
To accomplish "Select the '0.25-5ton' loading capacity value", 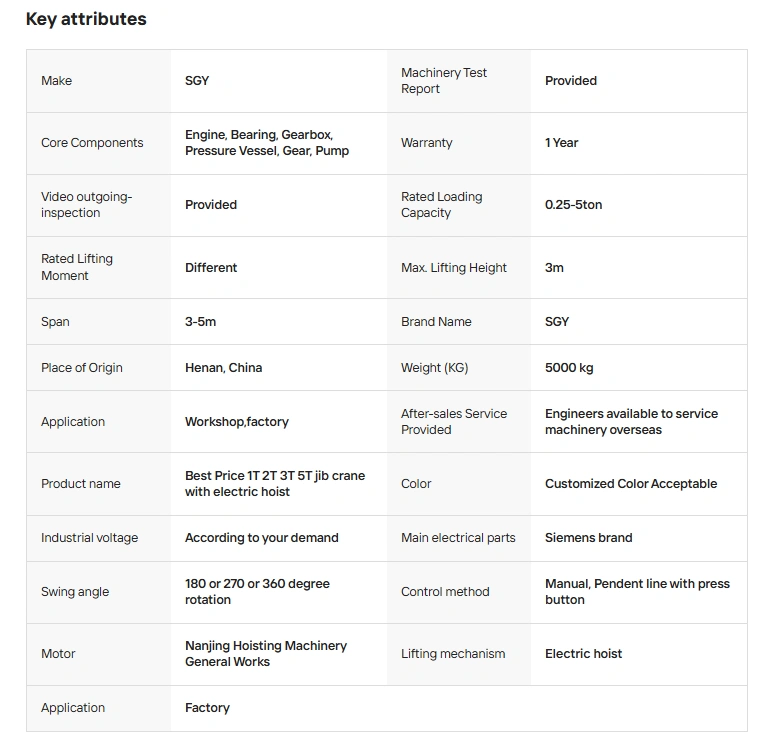I will 574,205.
